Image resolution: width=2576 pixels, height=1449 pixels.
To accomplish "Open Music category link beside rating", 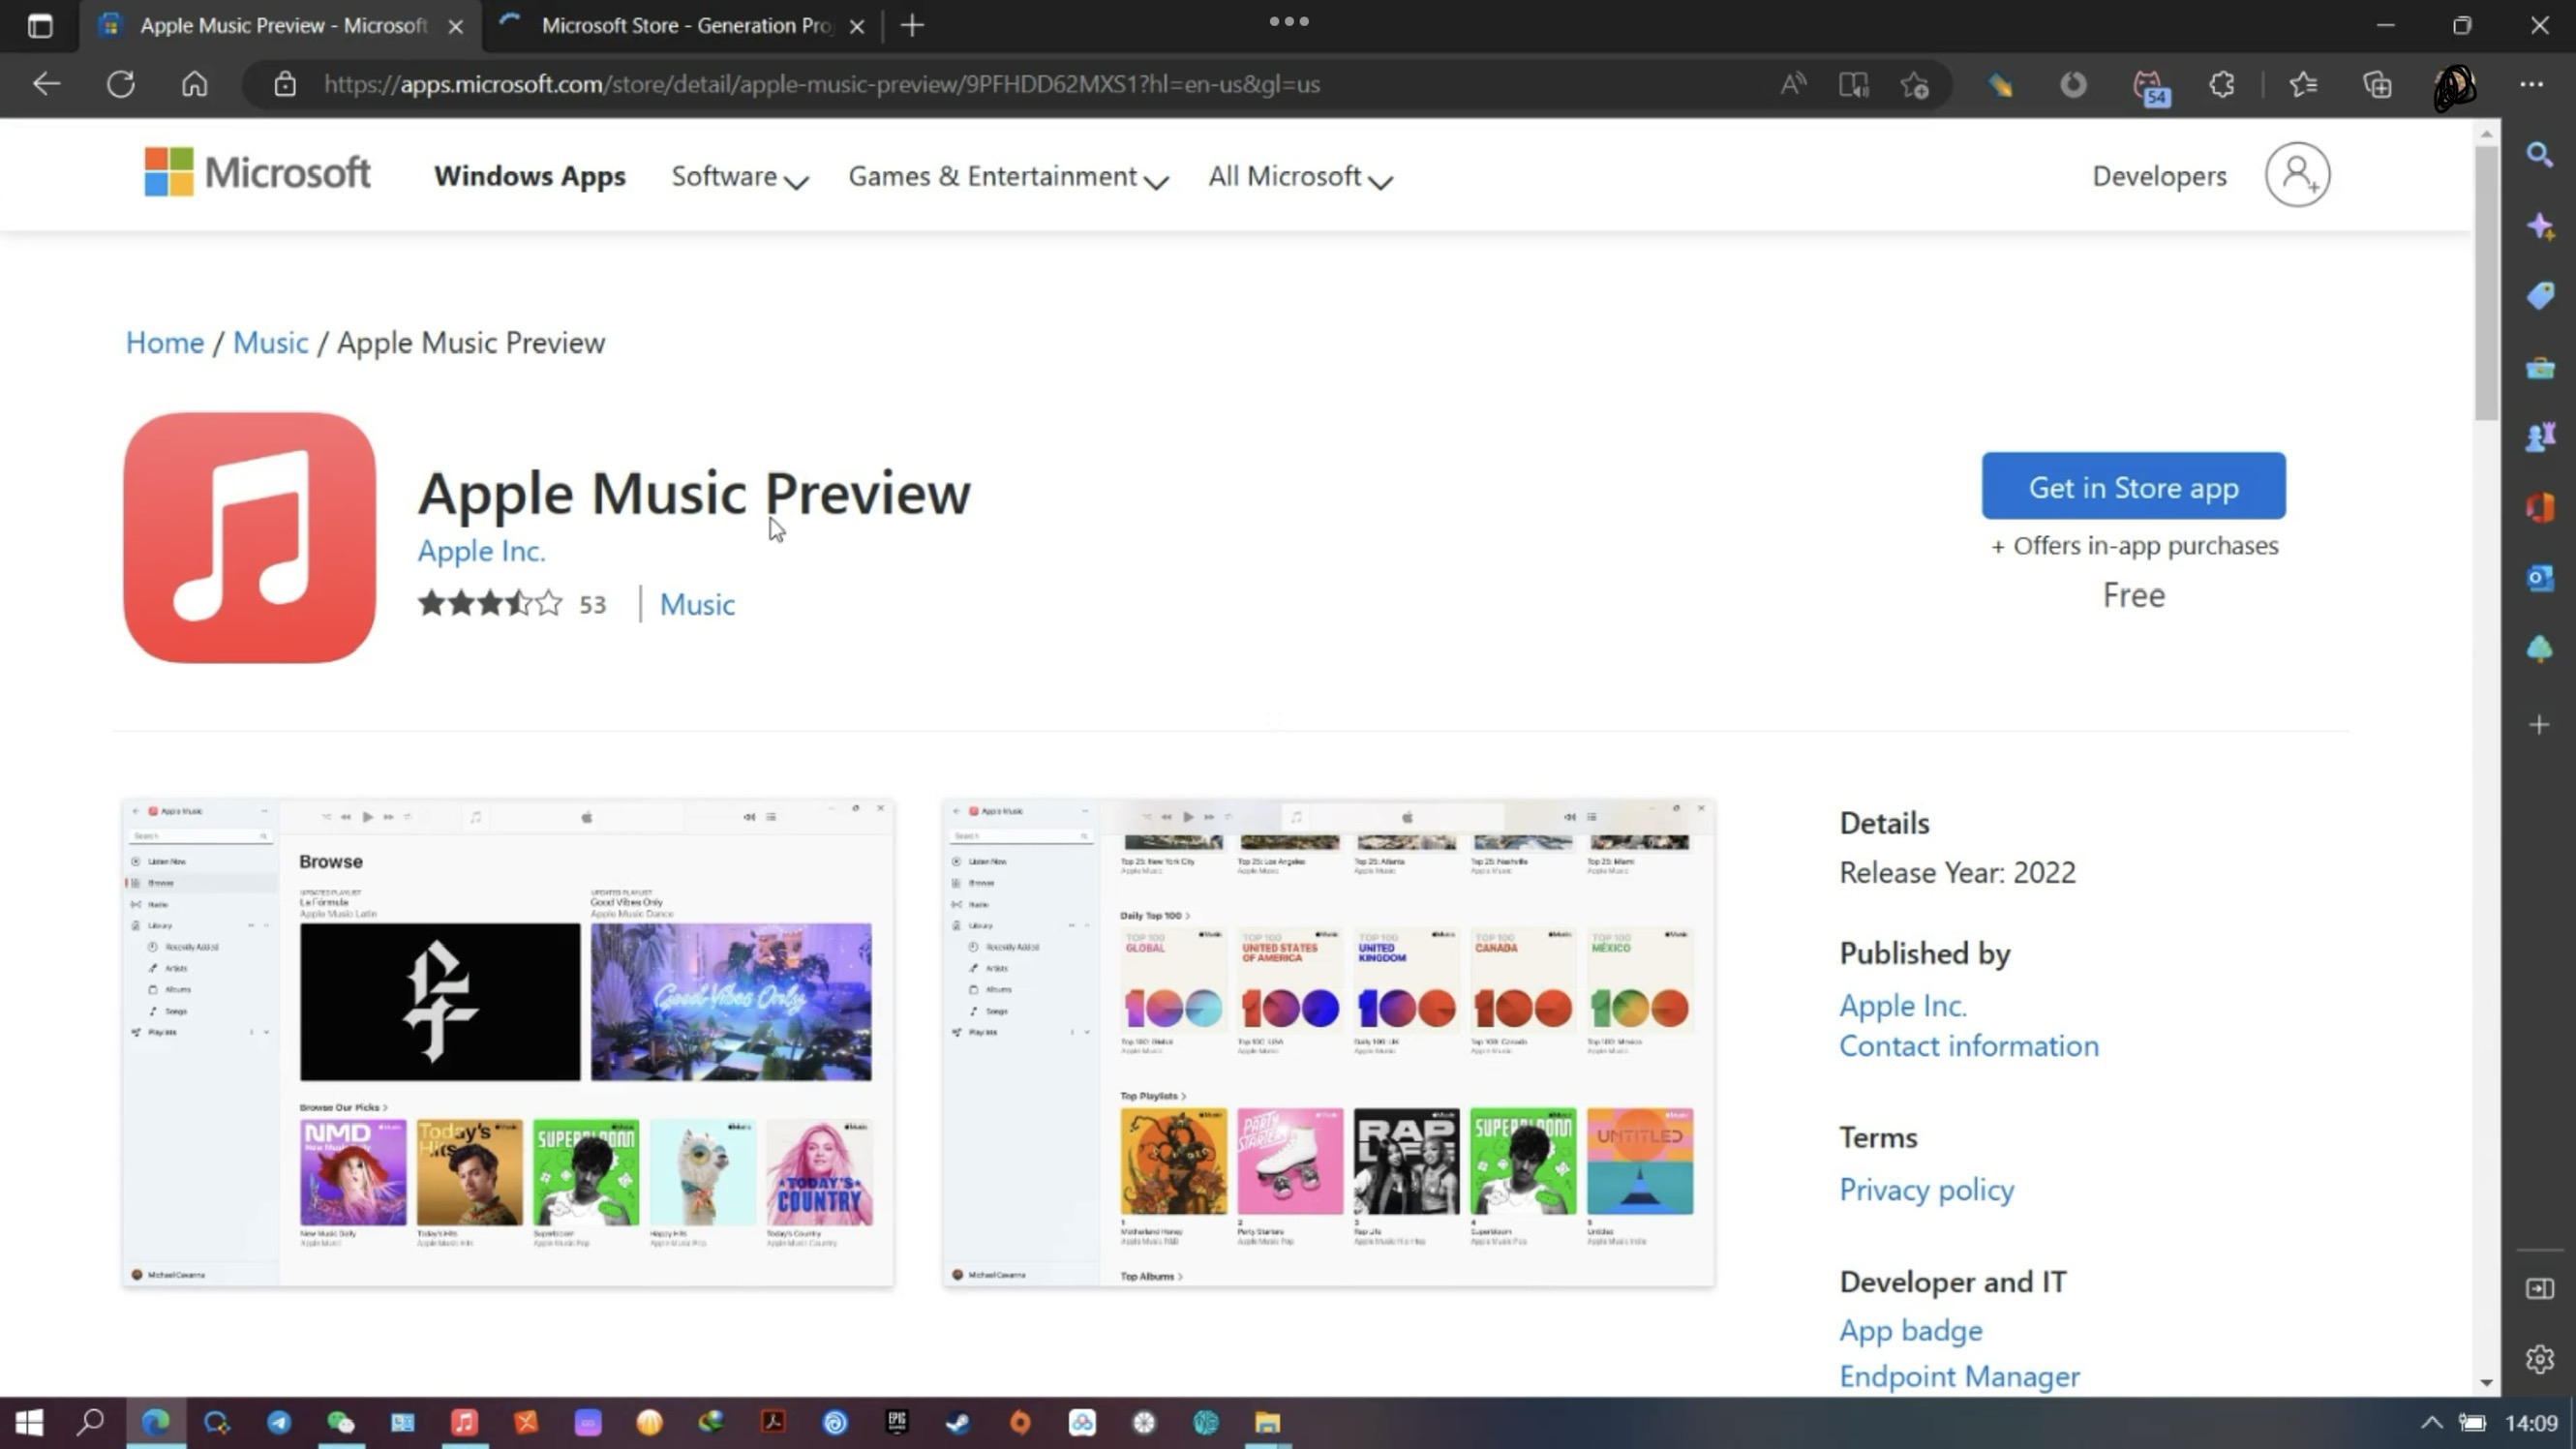I will [x=697, y=604].
